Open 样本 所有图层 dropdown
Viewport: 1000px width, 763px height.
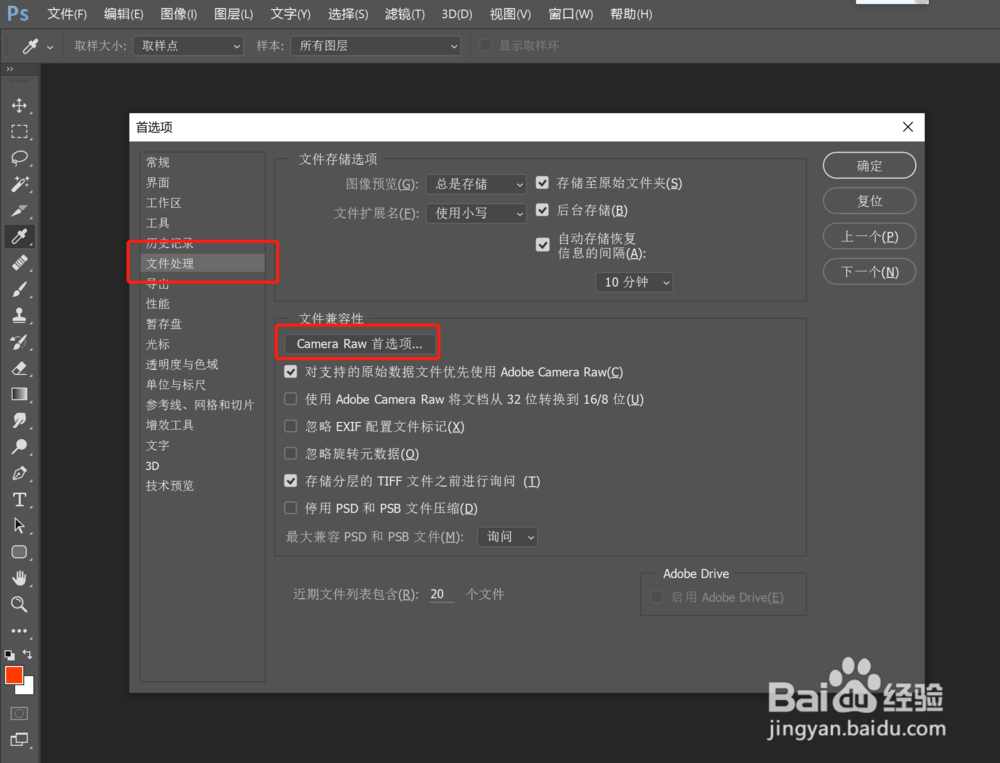click(376, 46)
